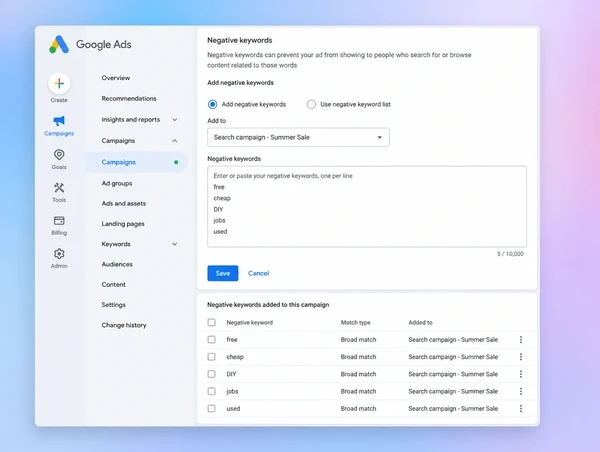Open the Goals sidebar icon
The height and width of the screenshot is (452, 600).
59,155
